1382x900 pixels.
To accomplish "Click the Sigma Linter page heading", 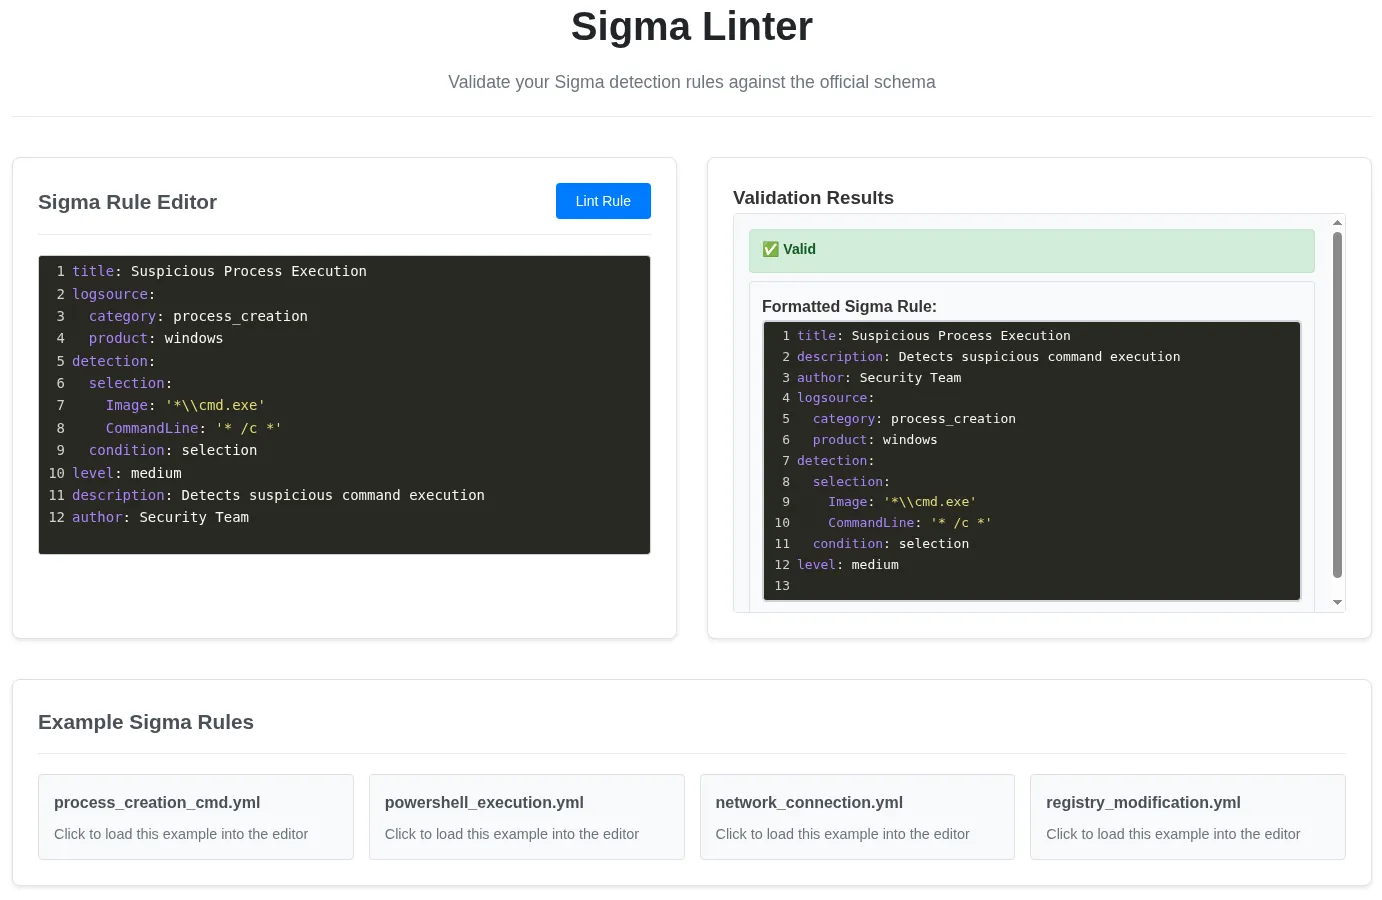I will (691, 27).
